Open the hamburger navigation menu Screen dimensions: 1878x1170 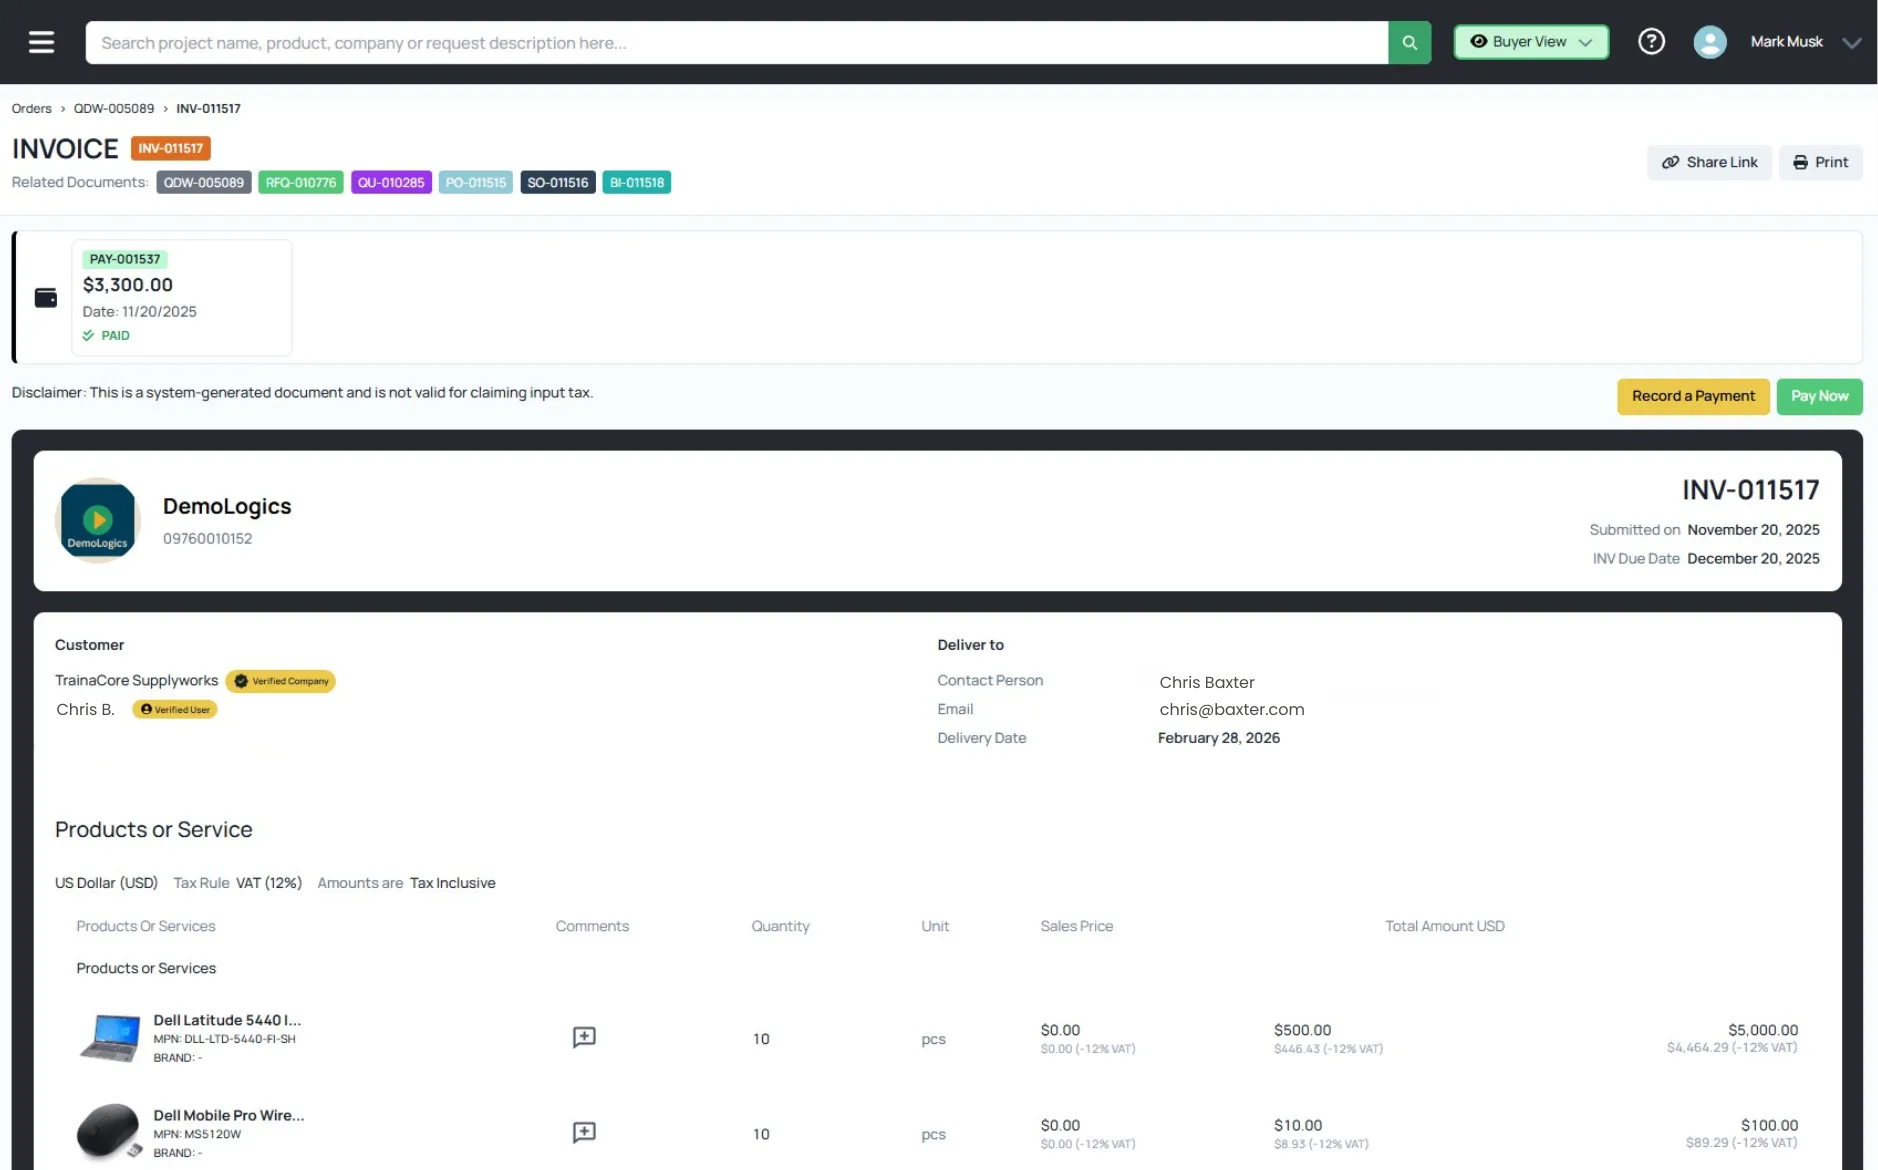tap(41, 42)
